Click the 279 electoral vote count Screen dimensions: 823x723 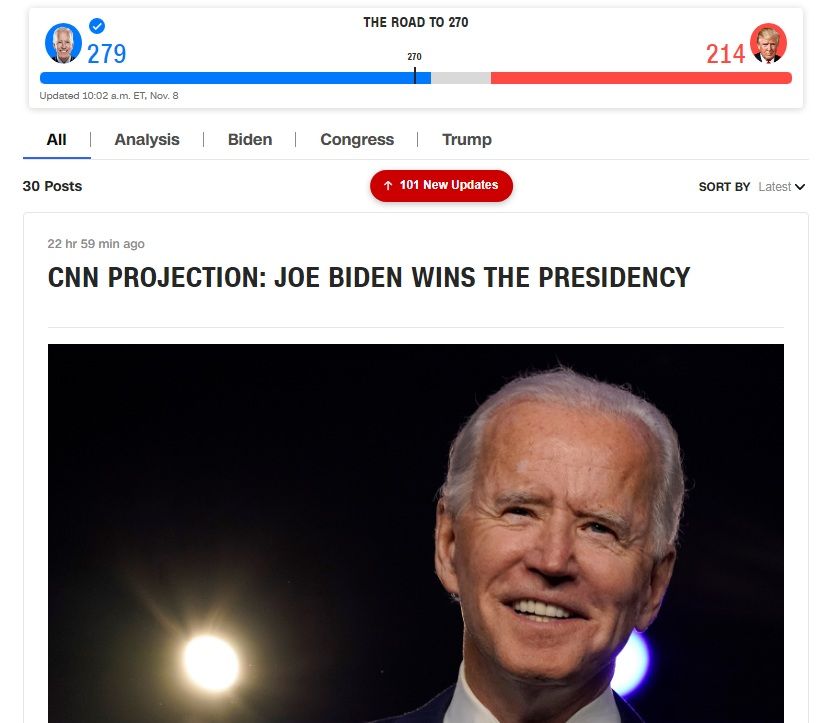(107, 54)
